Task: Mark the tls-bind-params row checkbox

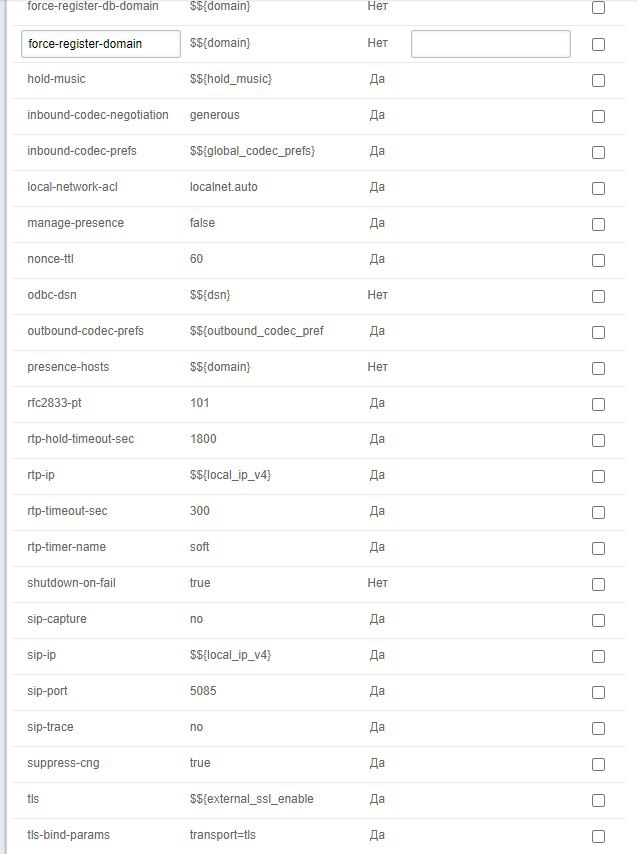Action: [598, 836]
